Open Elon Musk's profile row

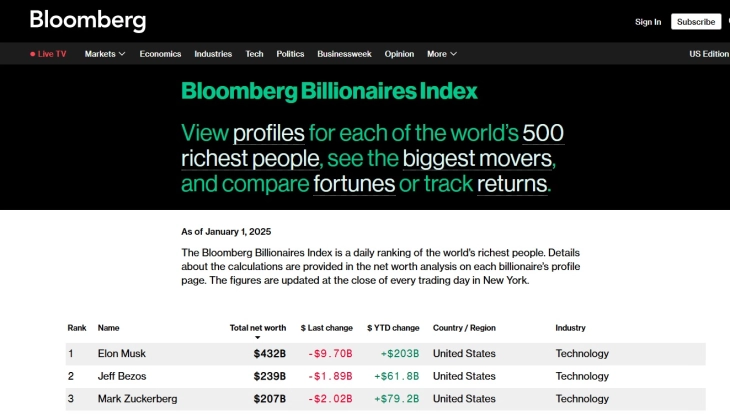pos(122,353)
